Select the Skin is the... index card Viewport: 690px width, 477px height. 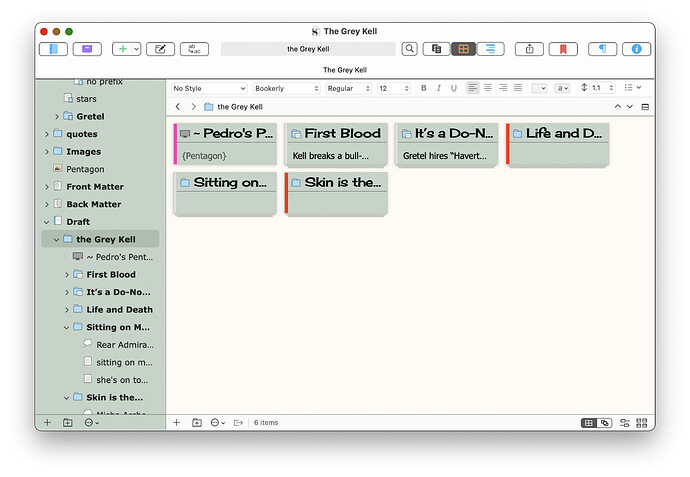pyautogui.click(x=336, y=193)
